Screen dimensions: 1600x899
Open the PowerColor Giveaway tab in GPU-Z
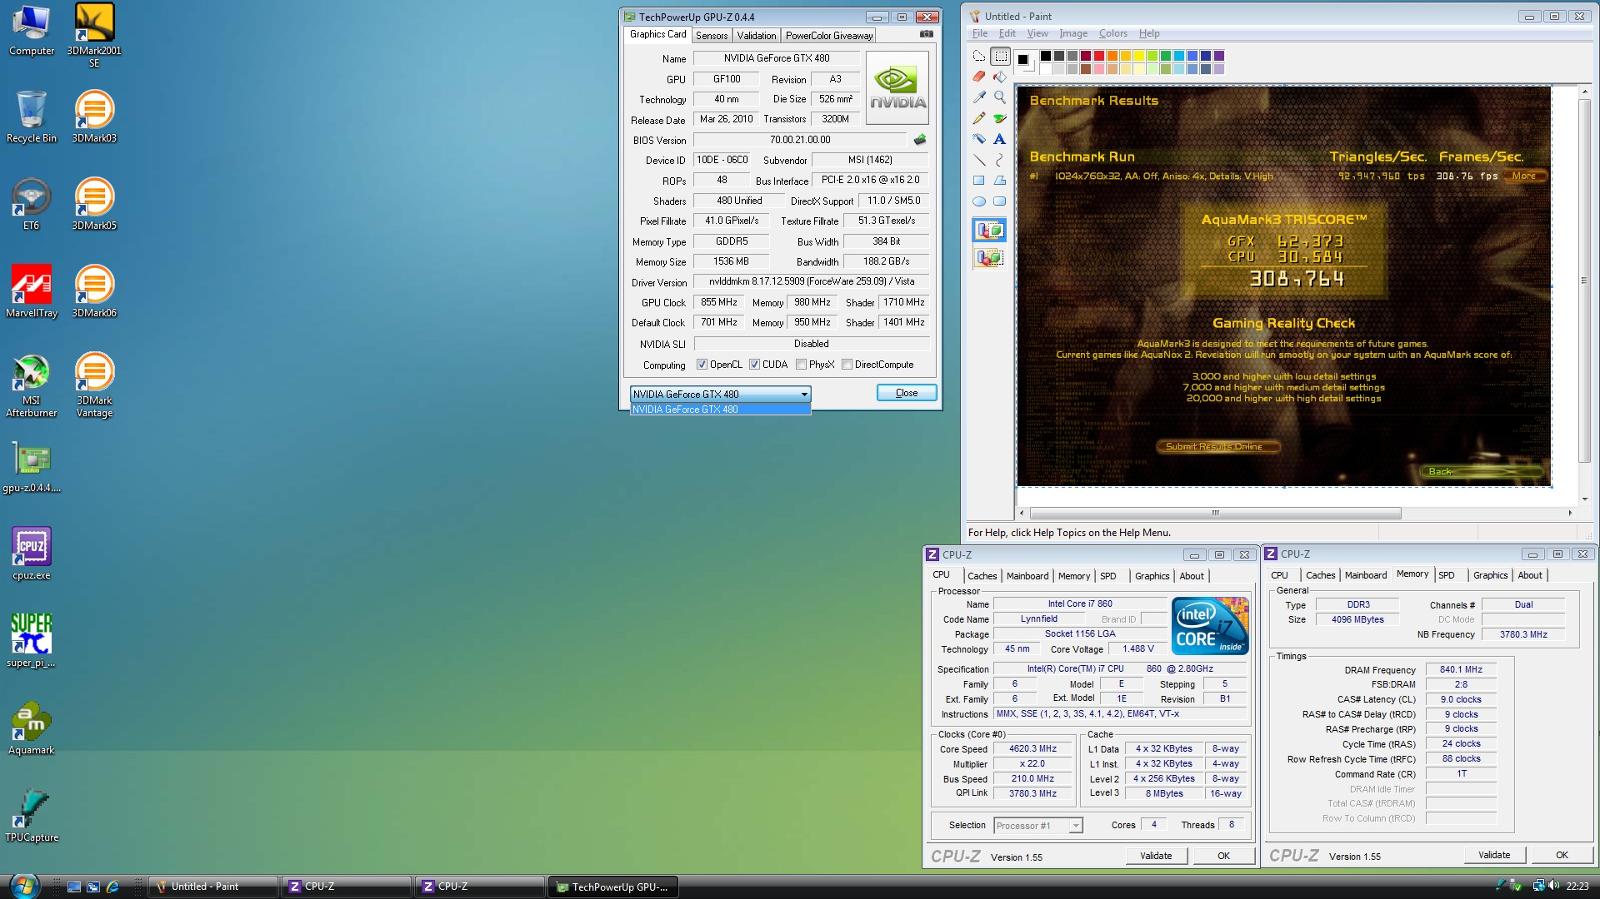point(829,35)
